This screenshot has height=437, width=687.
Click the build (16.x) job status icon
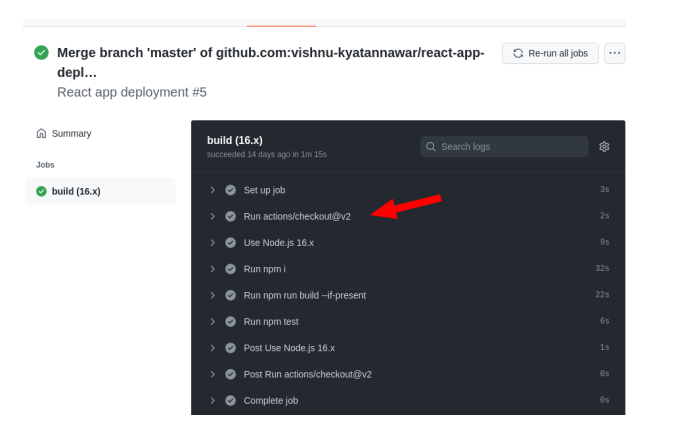[x=41, y=191]
